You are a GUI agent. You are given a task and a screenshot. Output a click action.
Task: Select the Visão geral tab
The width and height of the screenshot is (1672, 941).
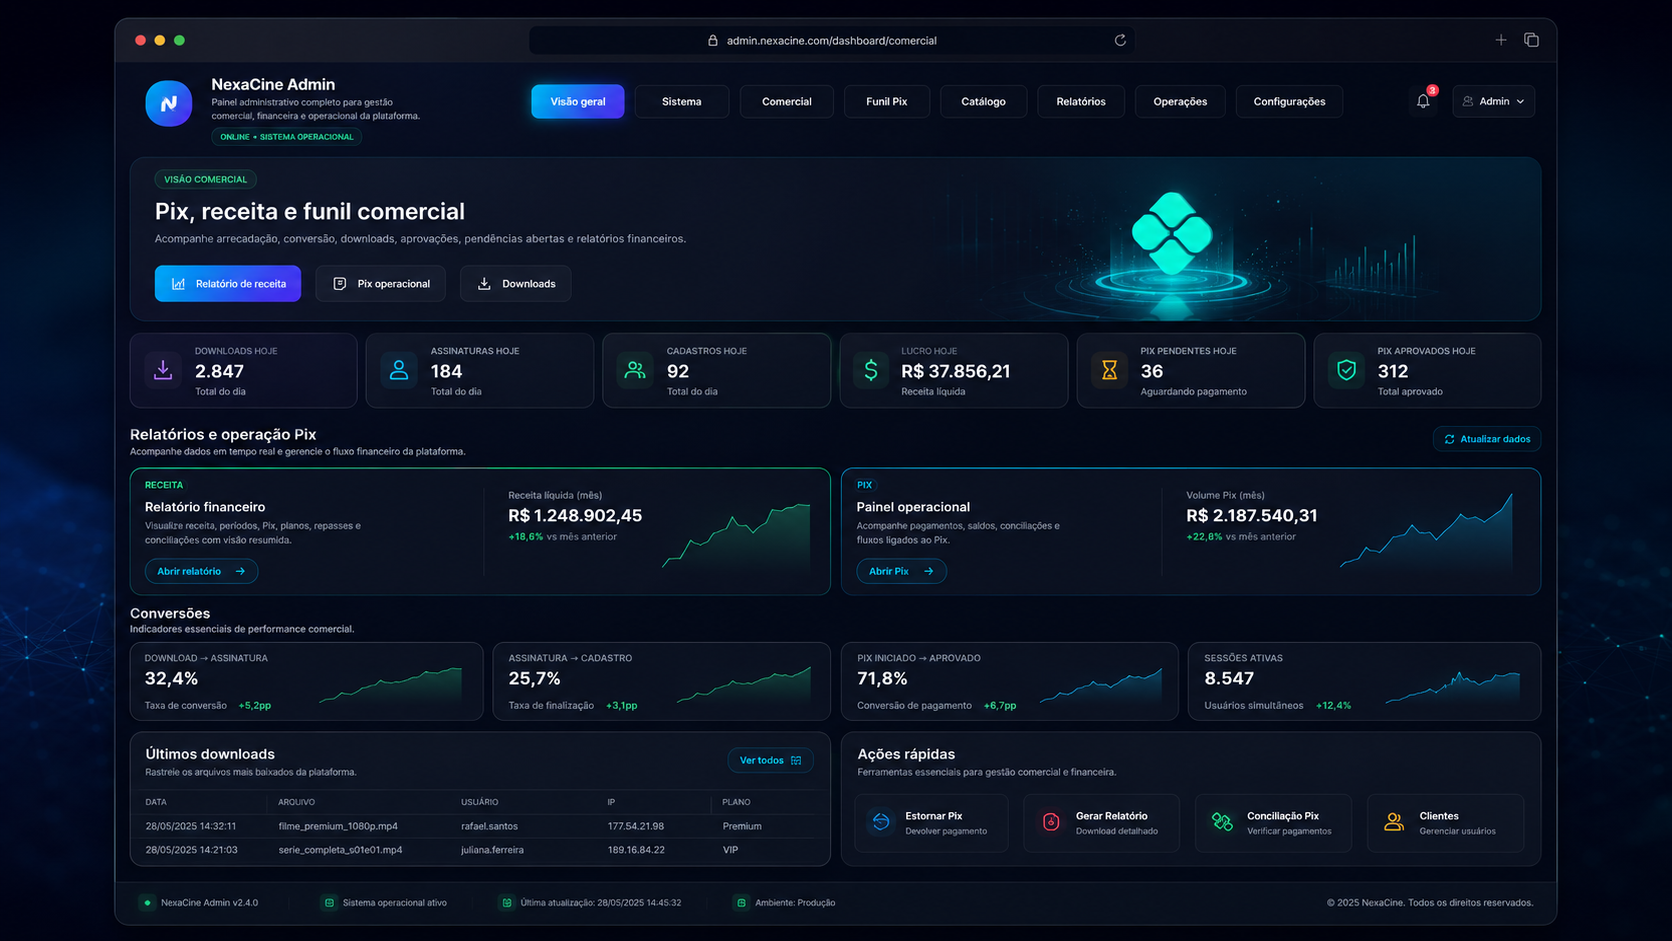tap(578, 101)
